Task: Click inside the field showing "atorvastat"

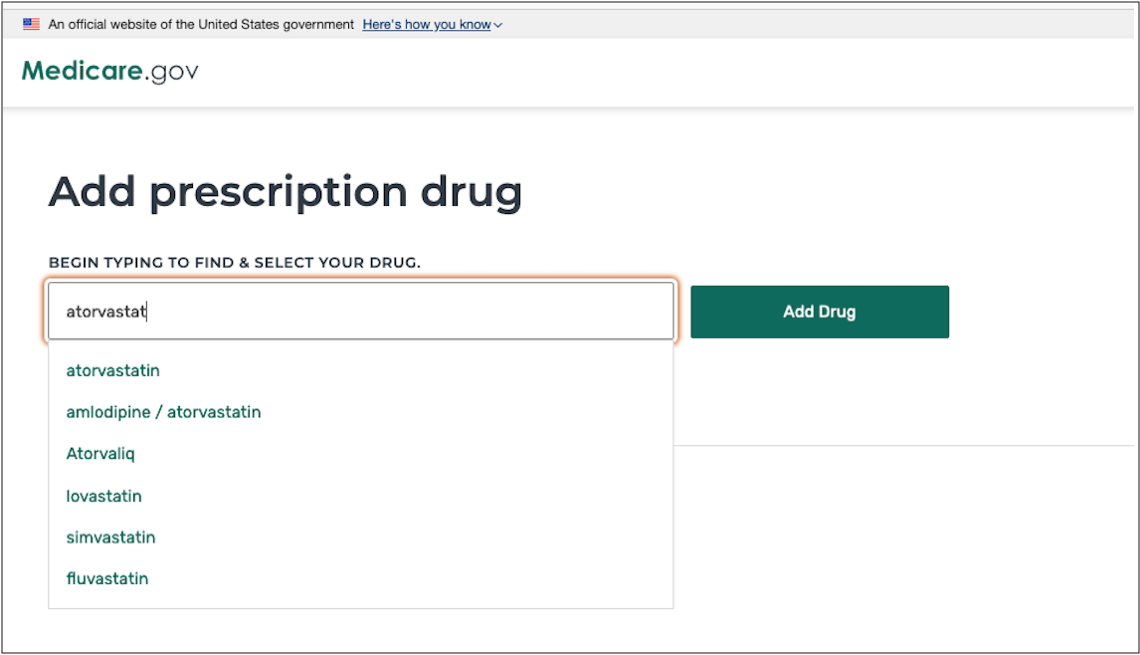Action: [360, 311]
